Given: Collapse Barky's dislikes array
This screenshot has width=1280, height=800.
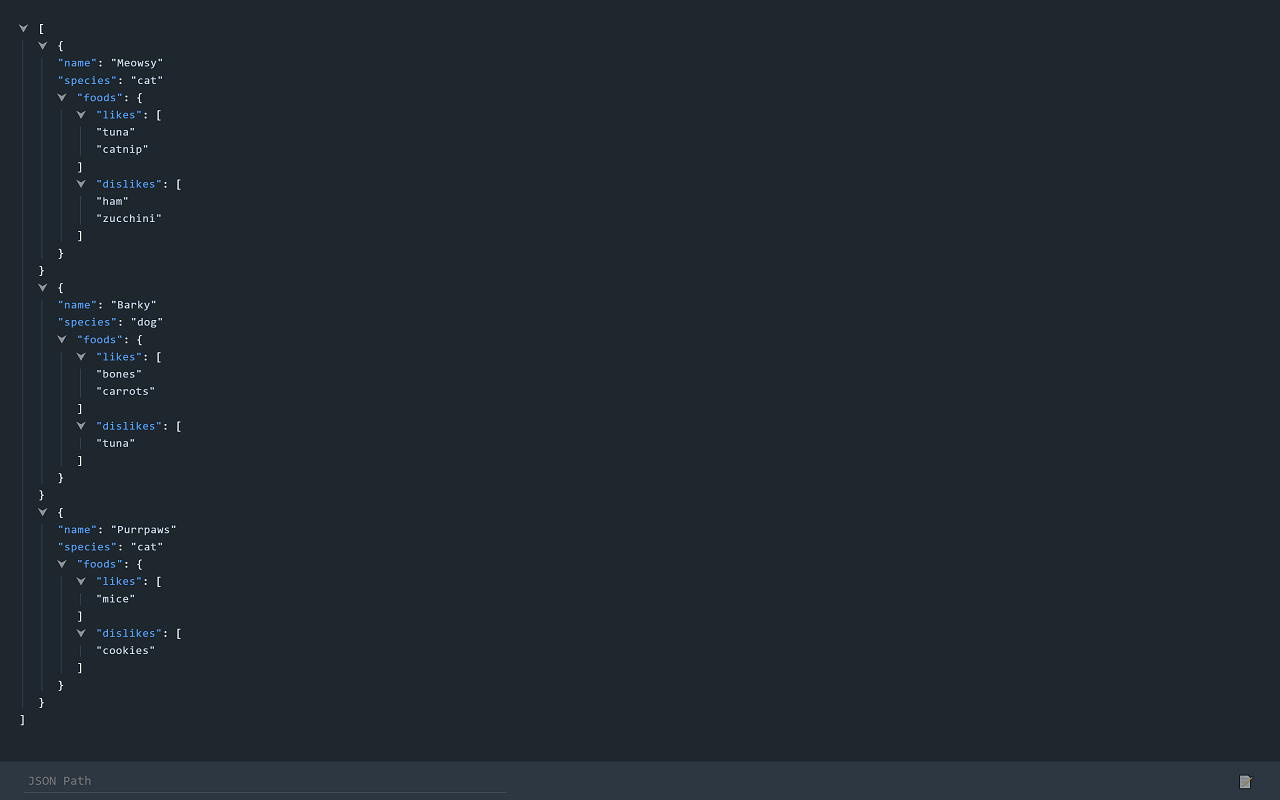Looking at the screenshot, I should (81, 425).
